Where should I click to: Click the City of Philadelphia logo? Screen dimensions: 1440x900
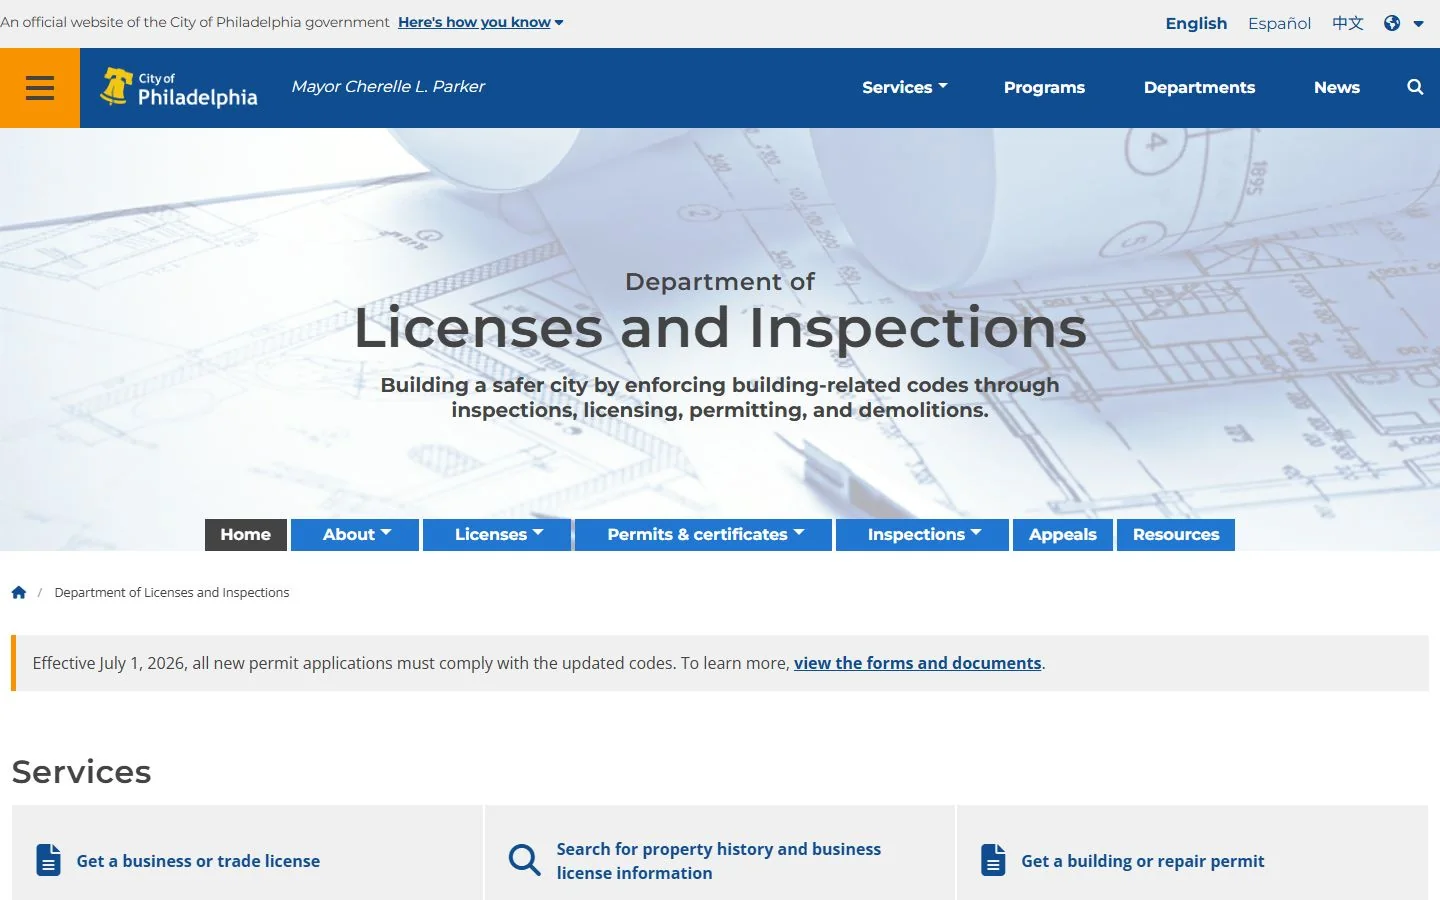[179, 88]
